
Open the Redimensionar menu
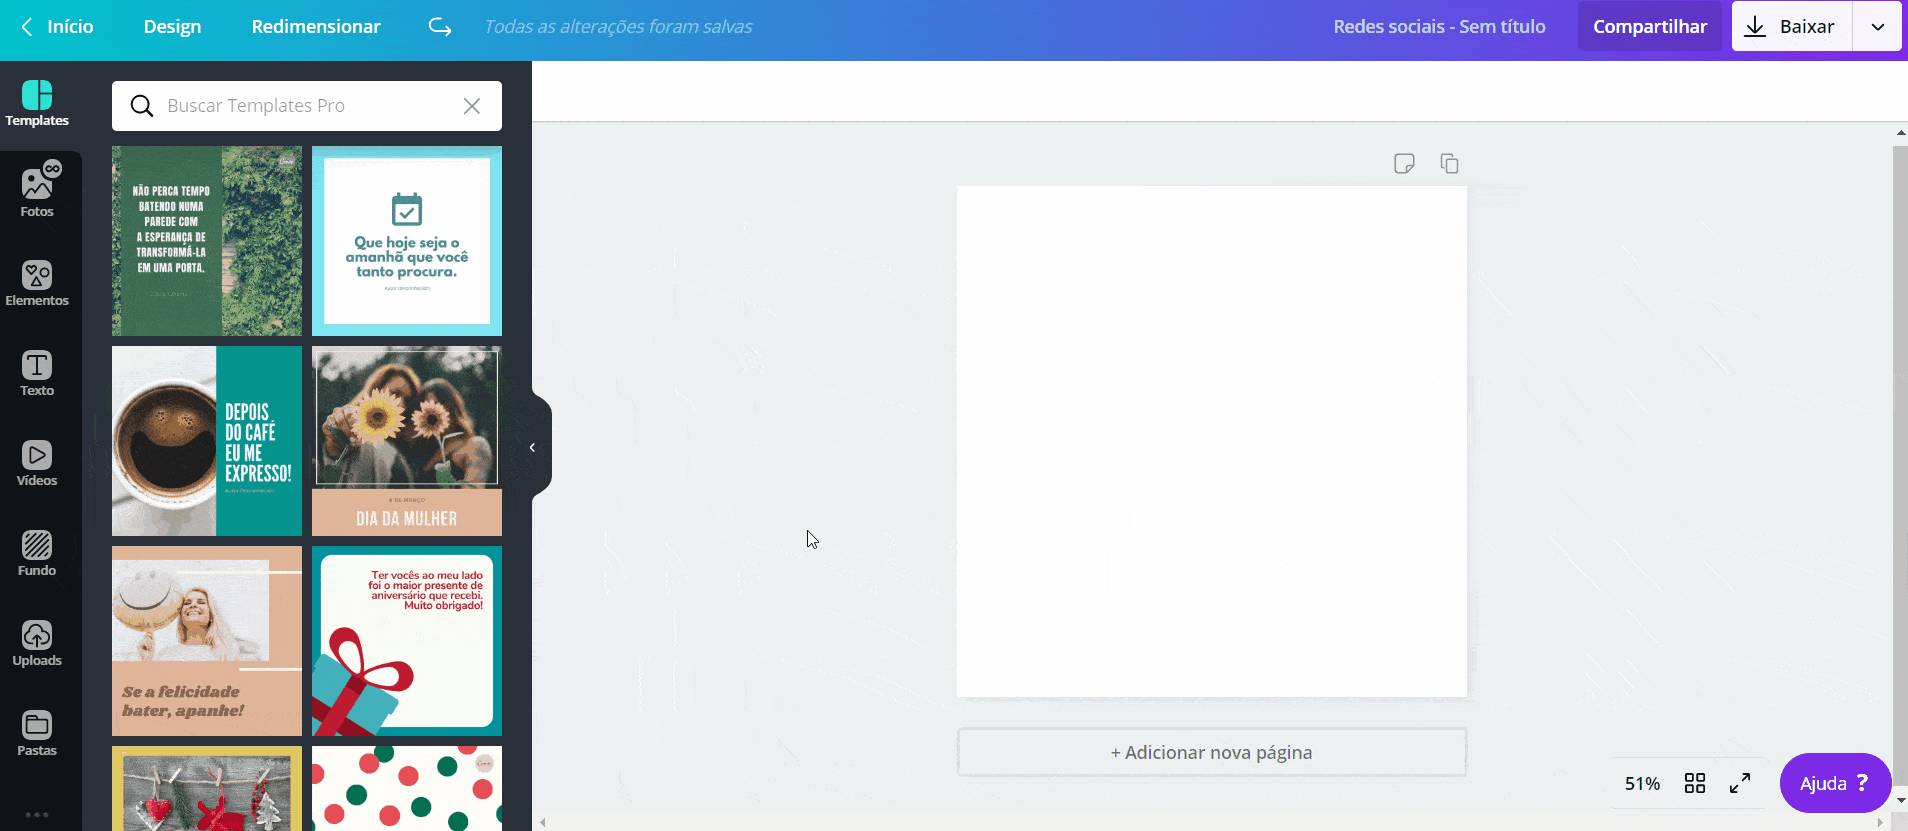click(x=316, y=27)
